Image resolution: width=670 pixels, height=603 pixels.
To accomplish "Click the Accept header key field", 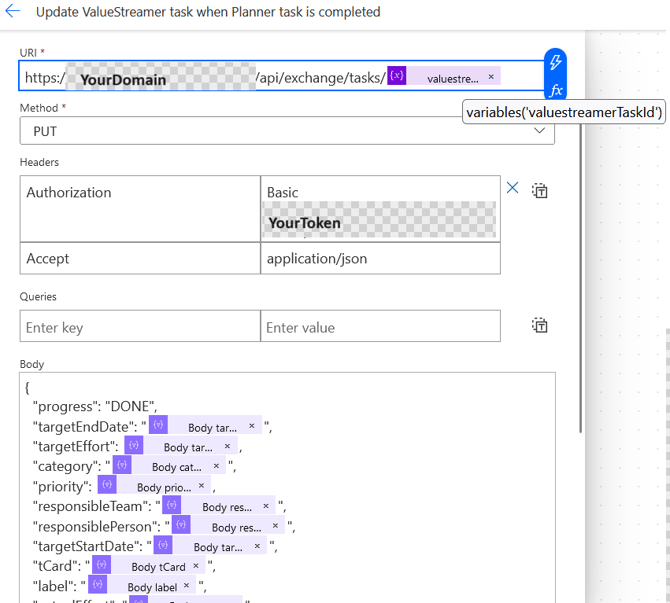I will (x=139, y=258).
